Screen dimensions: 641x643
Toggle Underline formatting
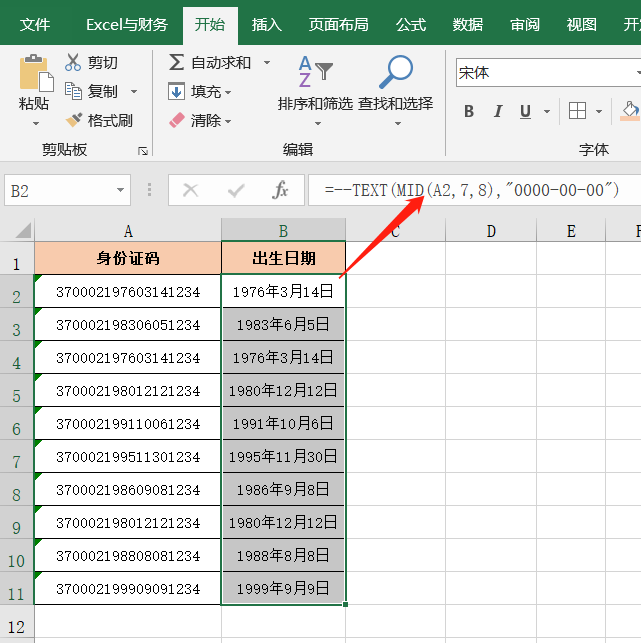click(x=525, y=111)
